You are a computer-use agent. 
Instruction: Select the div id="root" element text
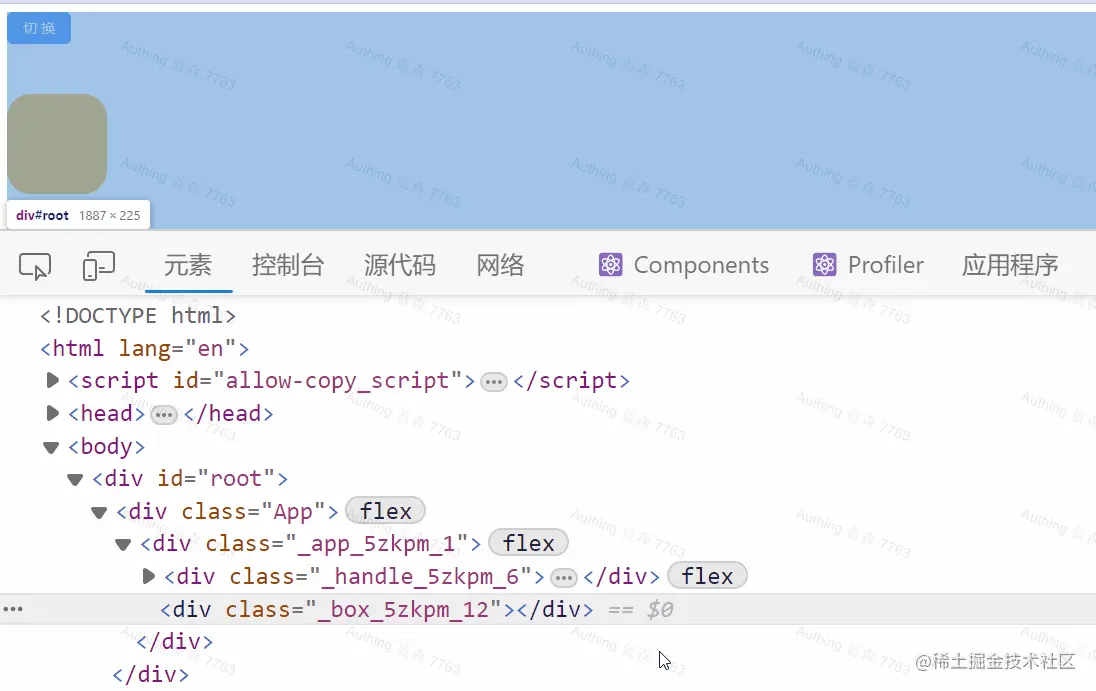pyautogui.click(x=190, y=479)
